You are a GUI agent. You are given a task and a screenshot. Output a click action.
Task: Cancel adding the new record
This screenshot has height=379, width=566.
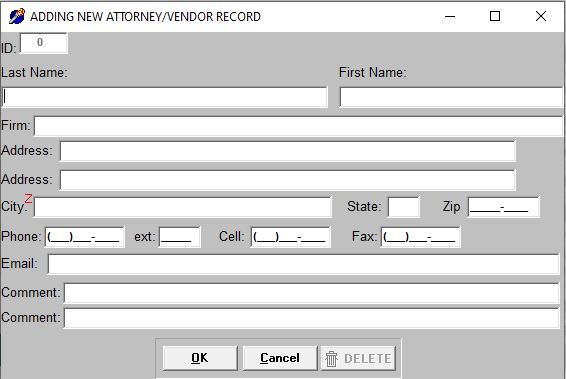(280, 358)
